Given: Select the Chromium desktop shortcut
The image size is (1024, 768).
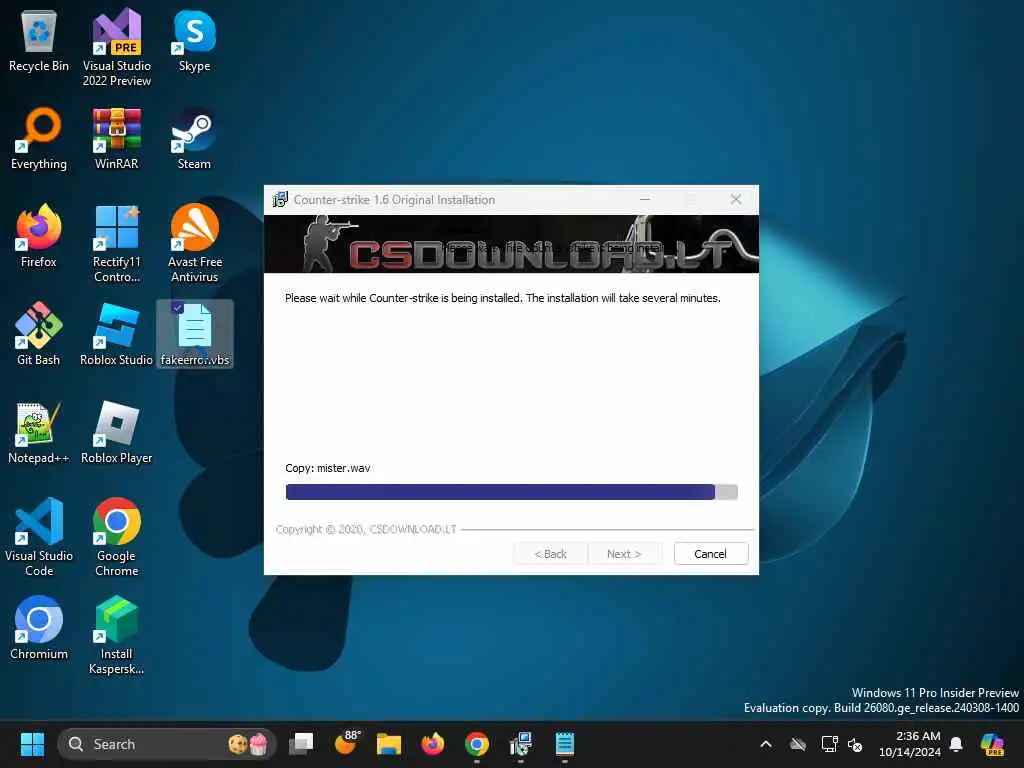Looking at the screenshot, I should (x=39, y=628).
